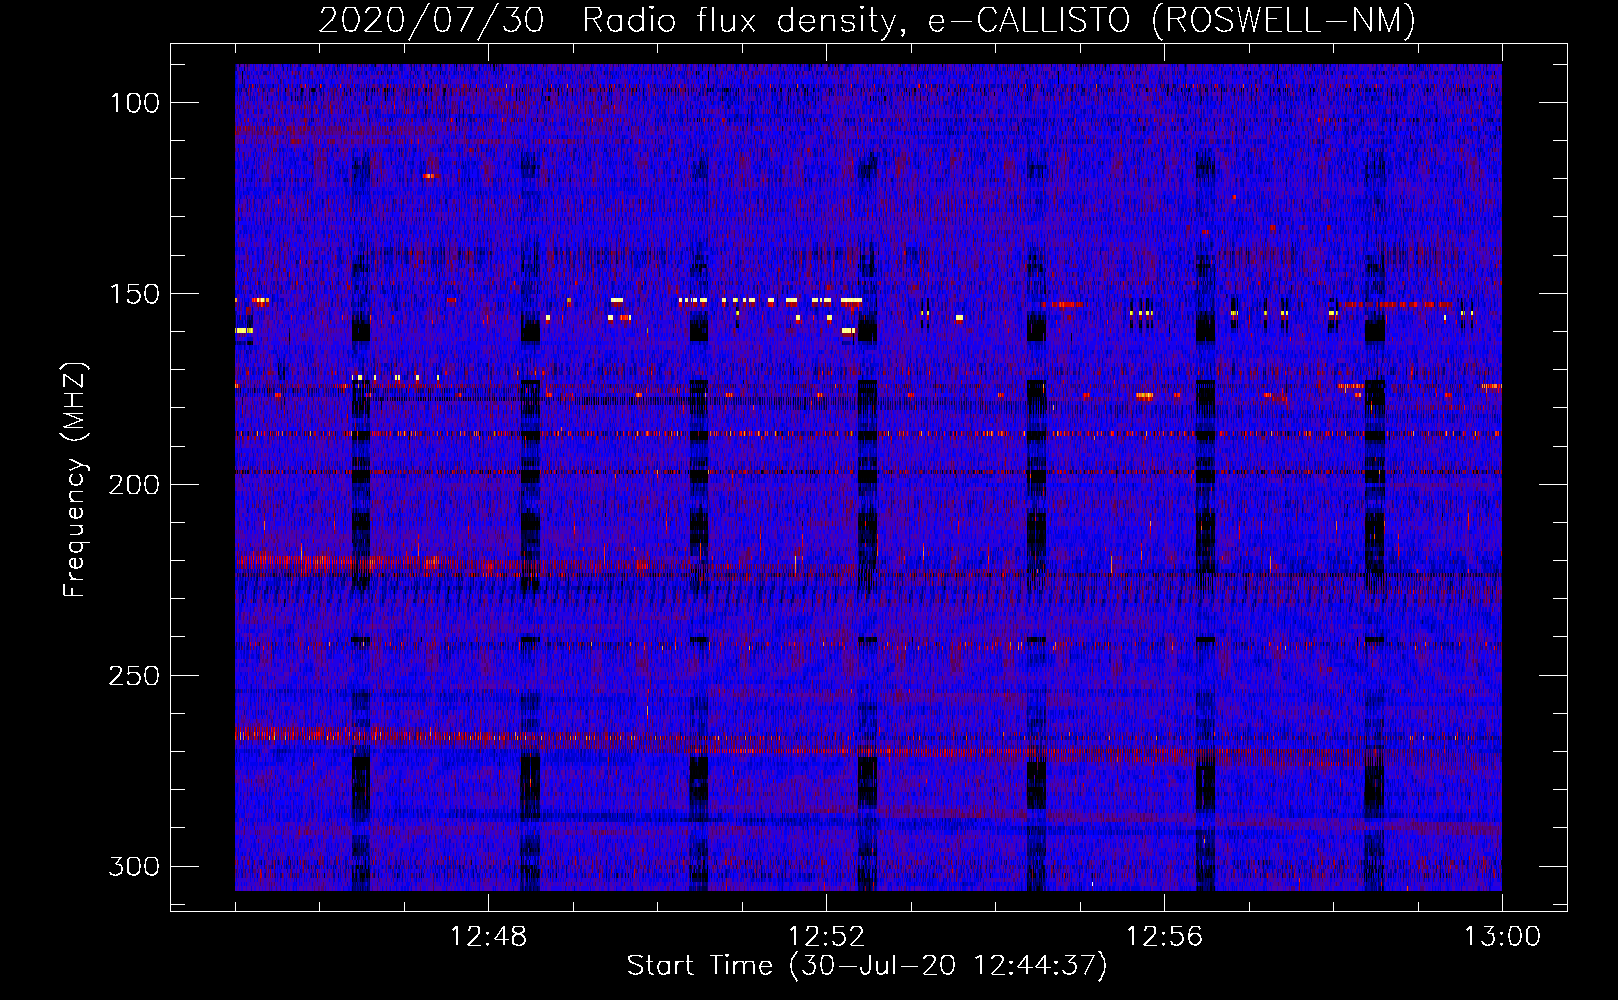
Task: Click the 150 frequency tick label
Action: [x=134, y=294]
